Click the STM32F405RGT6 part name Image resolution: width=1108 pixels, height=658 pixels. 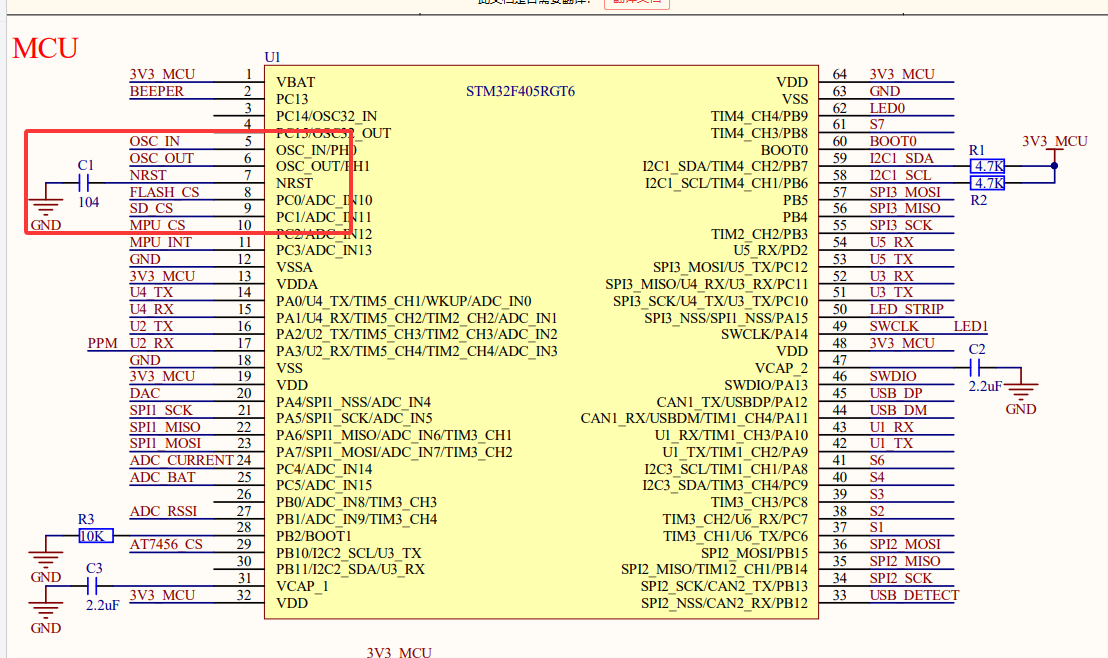coord(520,91)
